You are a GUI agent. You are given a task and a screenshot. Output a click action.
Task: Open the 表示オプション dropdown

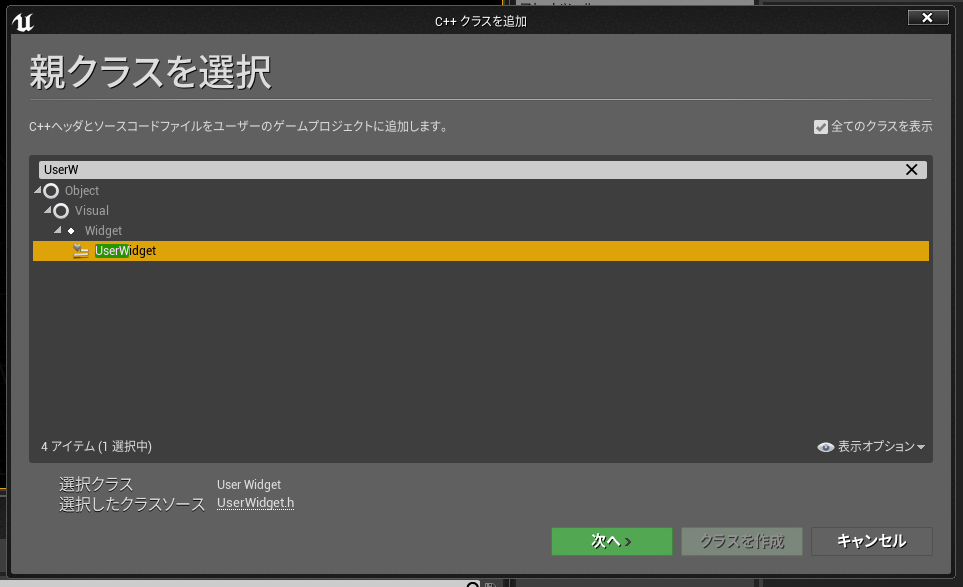[x=871, y=446]
